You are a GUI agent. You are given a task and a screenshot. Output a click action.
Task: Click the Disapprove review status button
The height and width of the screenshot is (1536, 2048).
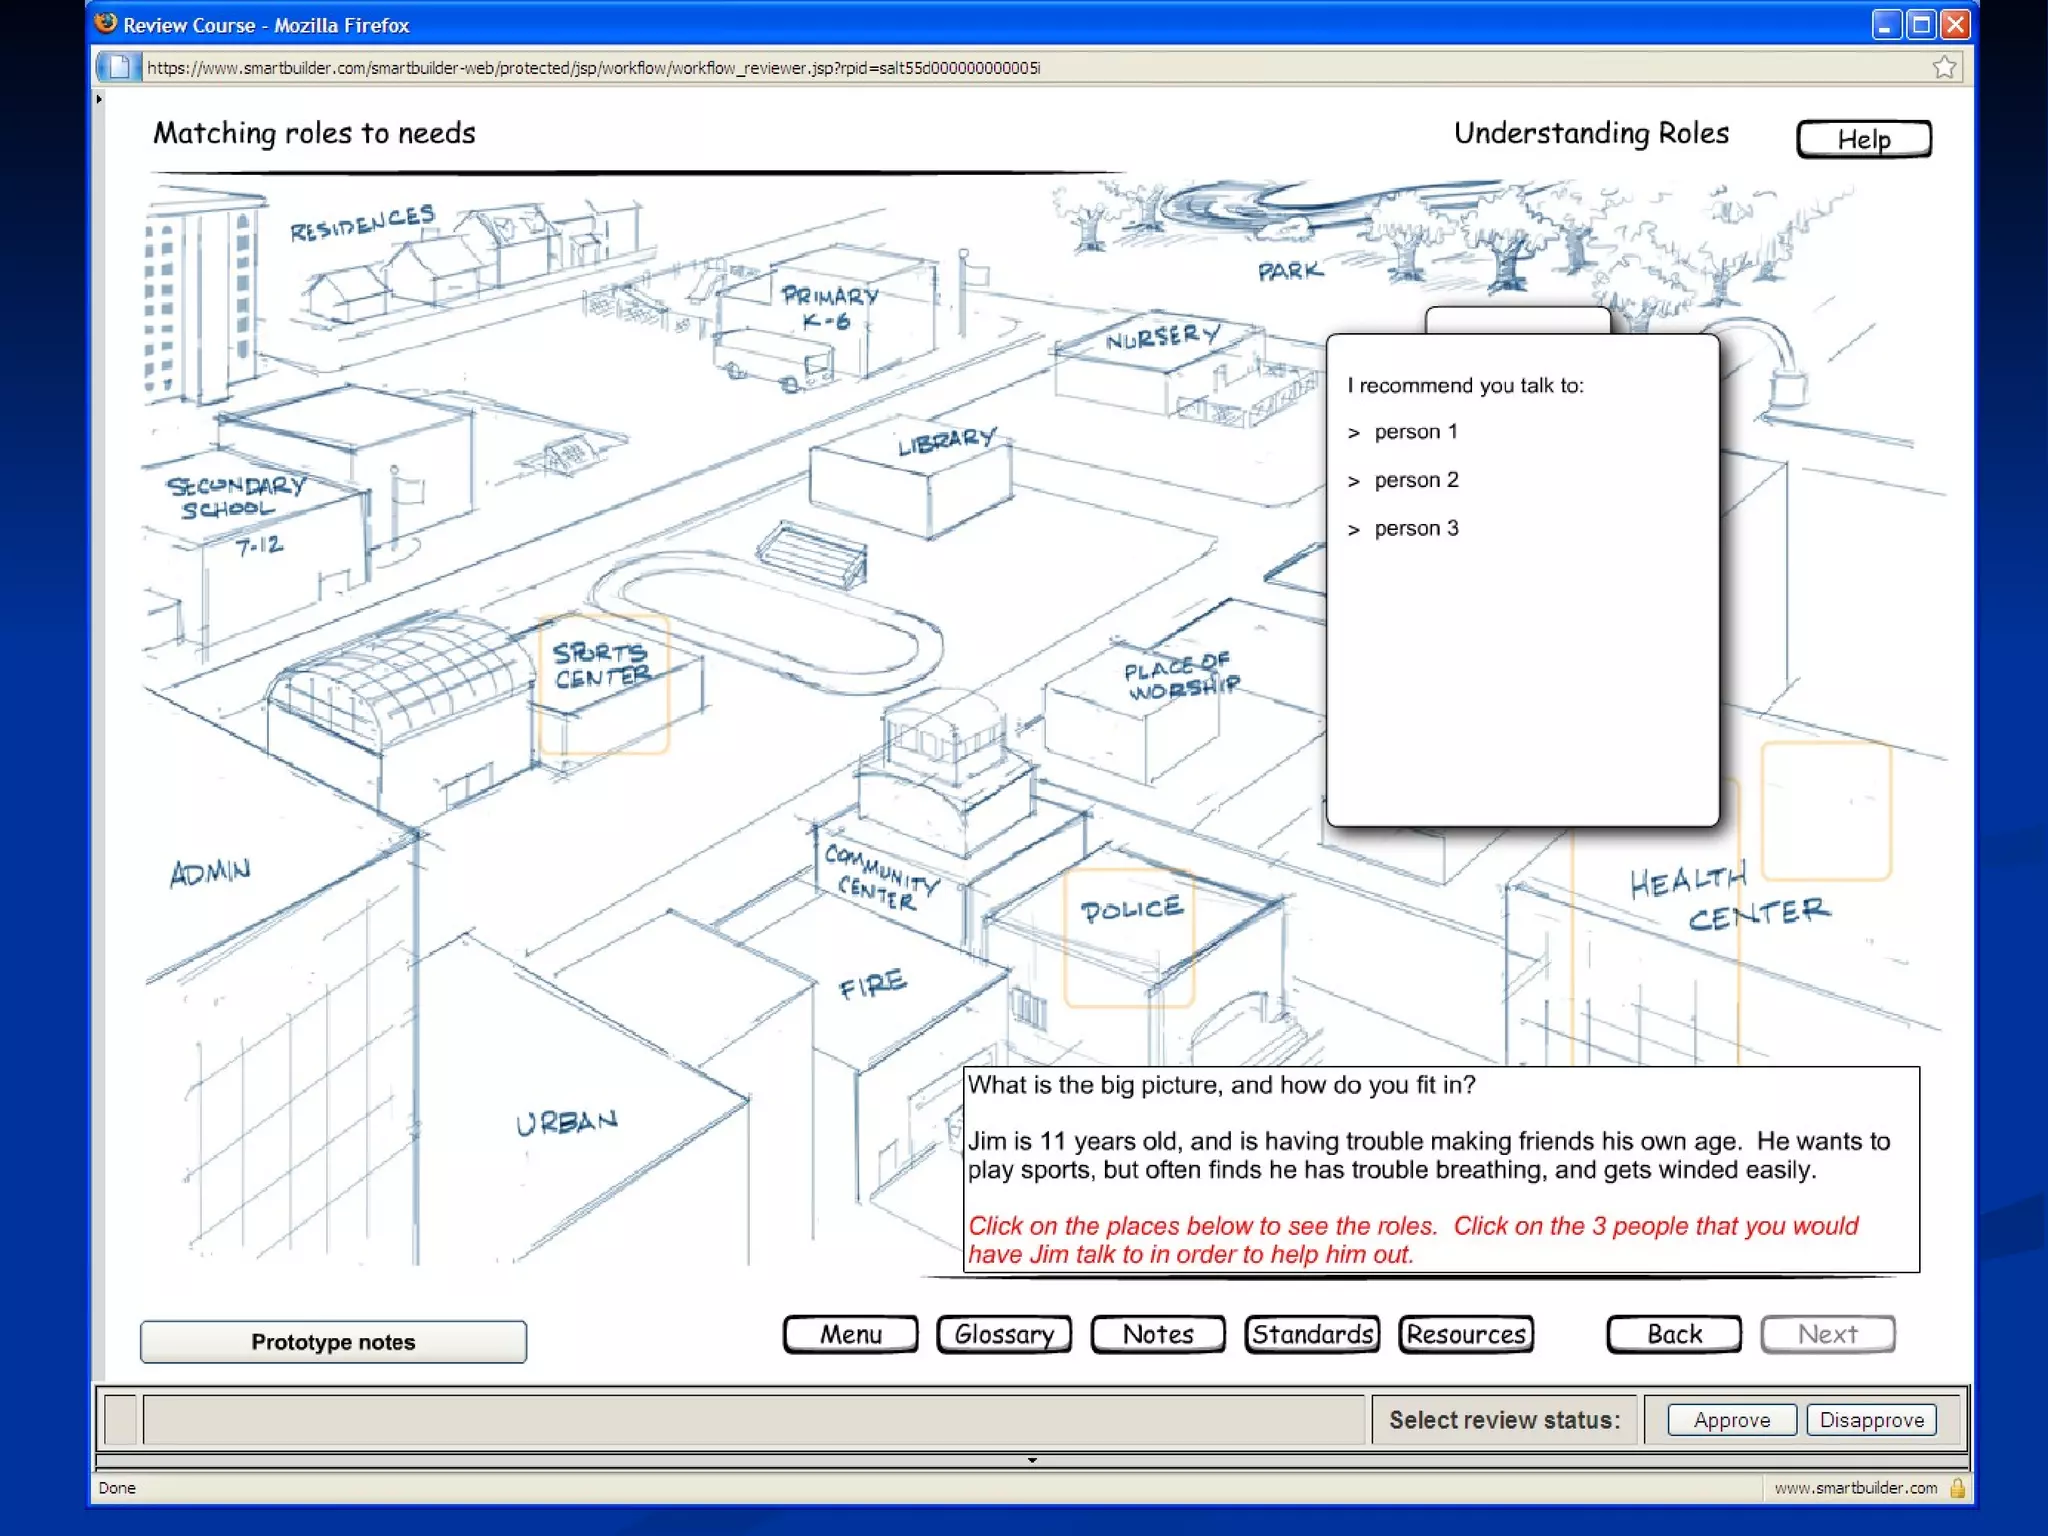pyautogui.click(x=1871, y=1420)
